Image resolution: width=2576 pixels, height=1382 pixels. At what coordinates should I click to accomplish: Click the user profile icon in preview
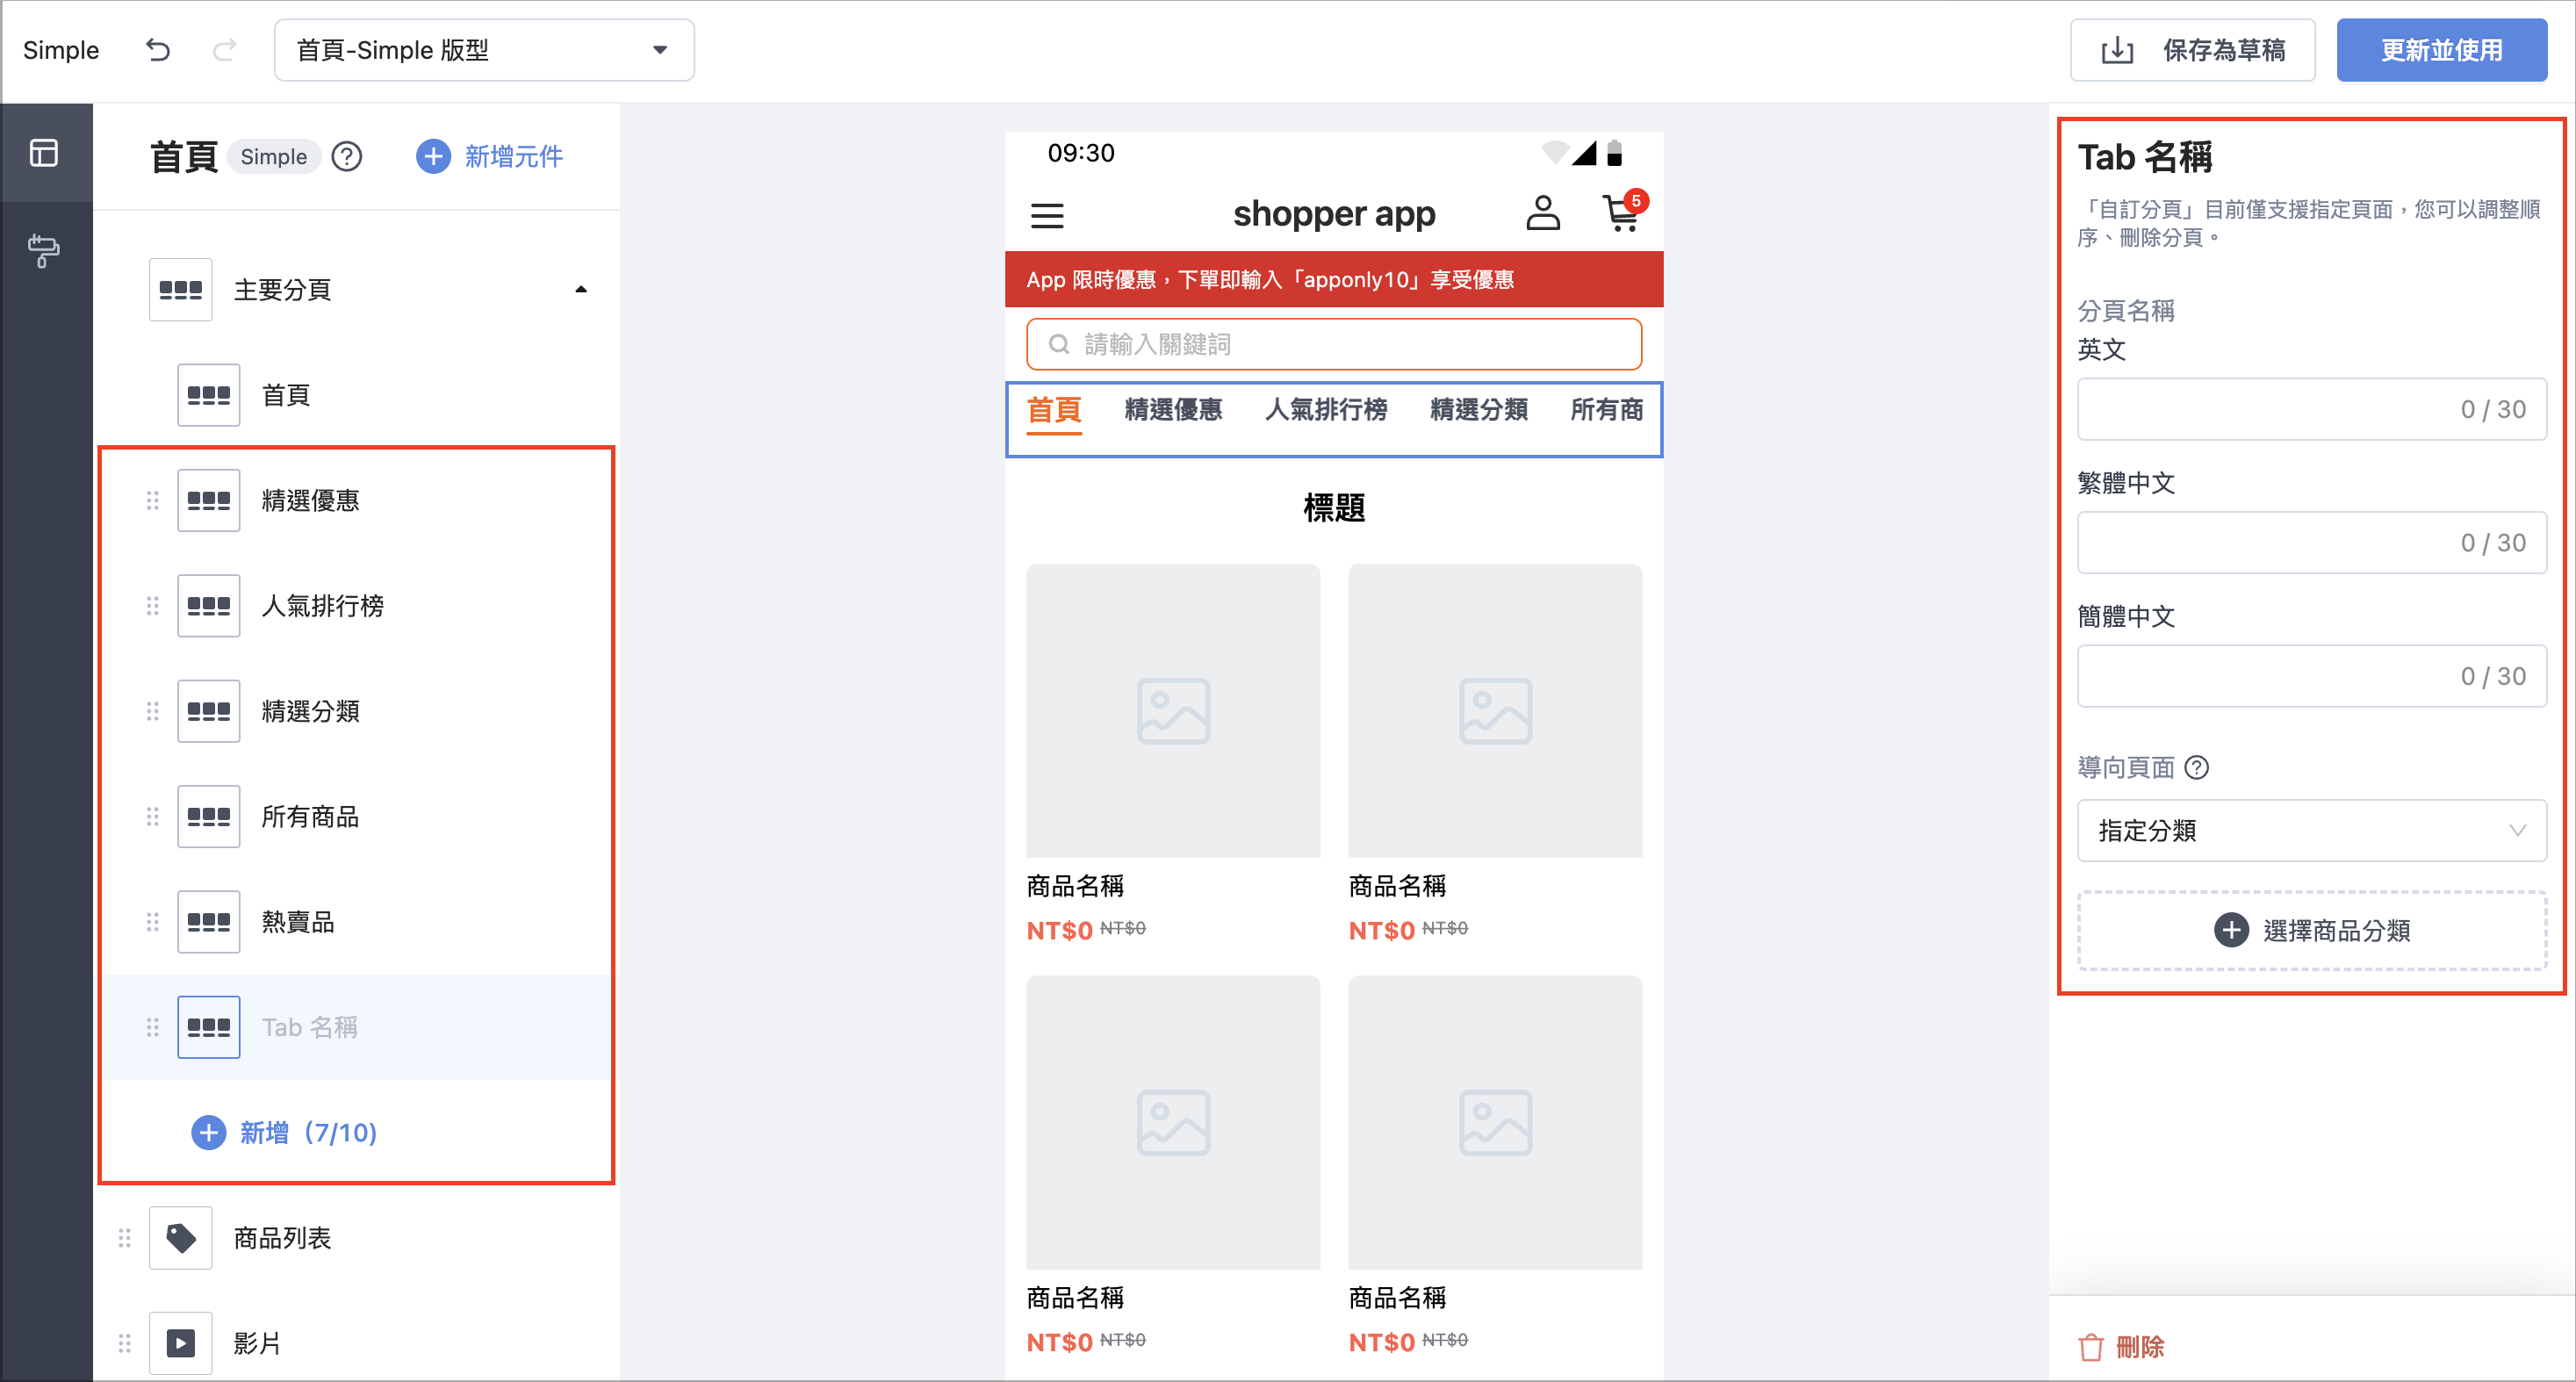(x=1543, y=213)
